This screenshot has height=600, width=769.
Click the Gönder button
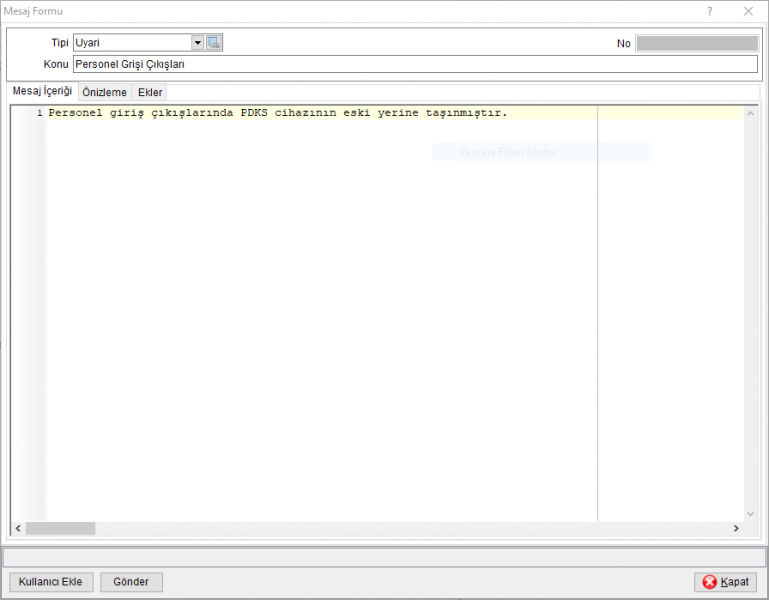131,582
